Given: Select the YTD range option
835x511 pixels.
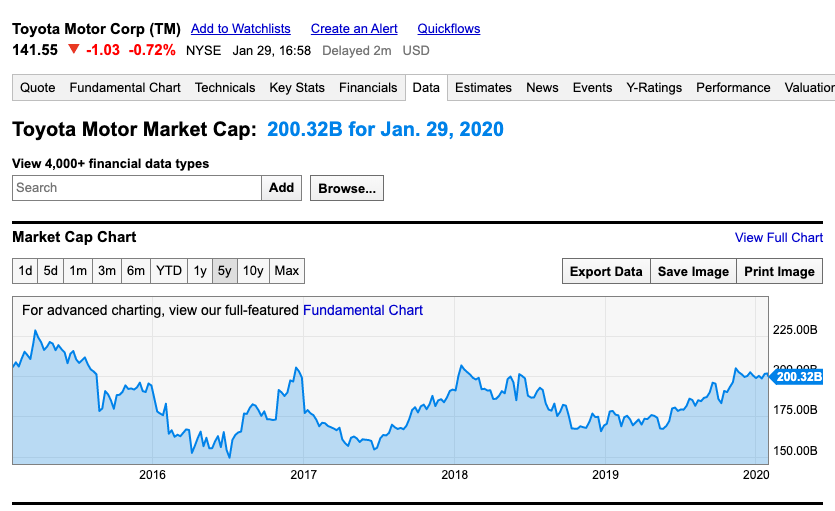Looking at the screenshot, I should [x=169, y=271].
